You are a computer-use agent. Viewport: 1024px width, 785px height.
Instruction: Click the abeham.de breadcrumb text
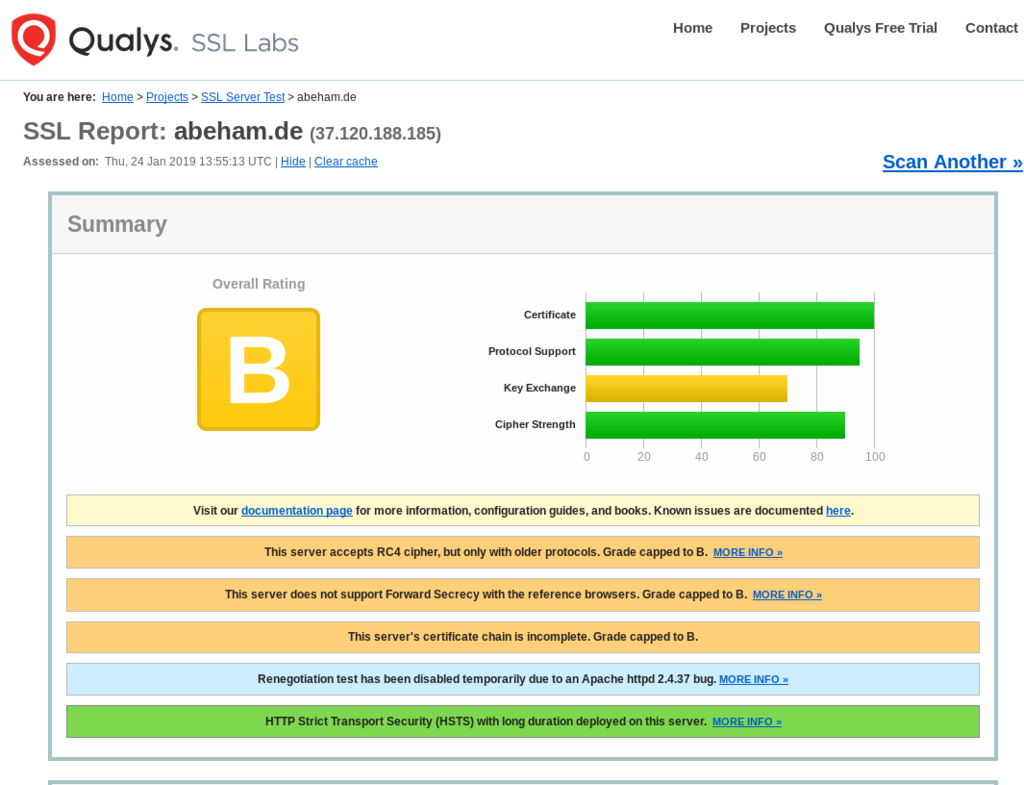pos(327,97)
